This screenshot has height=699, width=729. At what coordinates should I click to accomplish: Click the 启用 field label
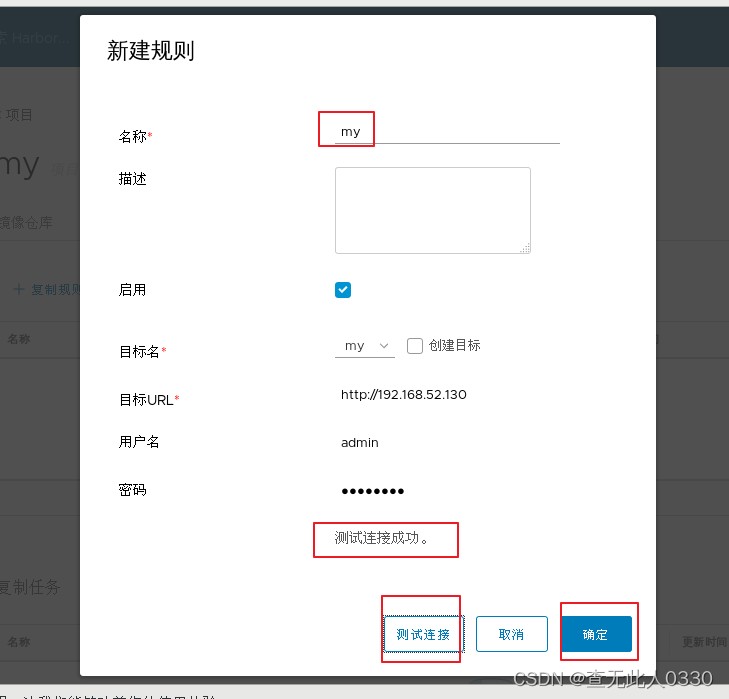(x=133, y=290)
